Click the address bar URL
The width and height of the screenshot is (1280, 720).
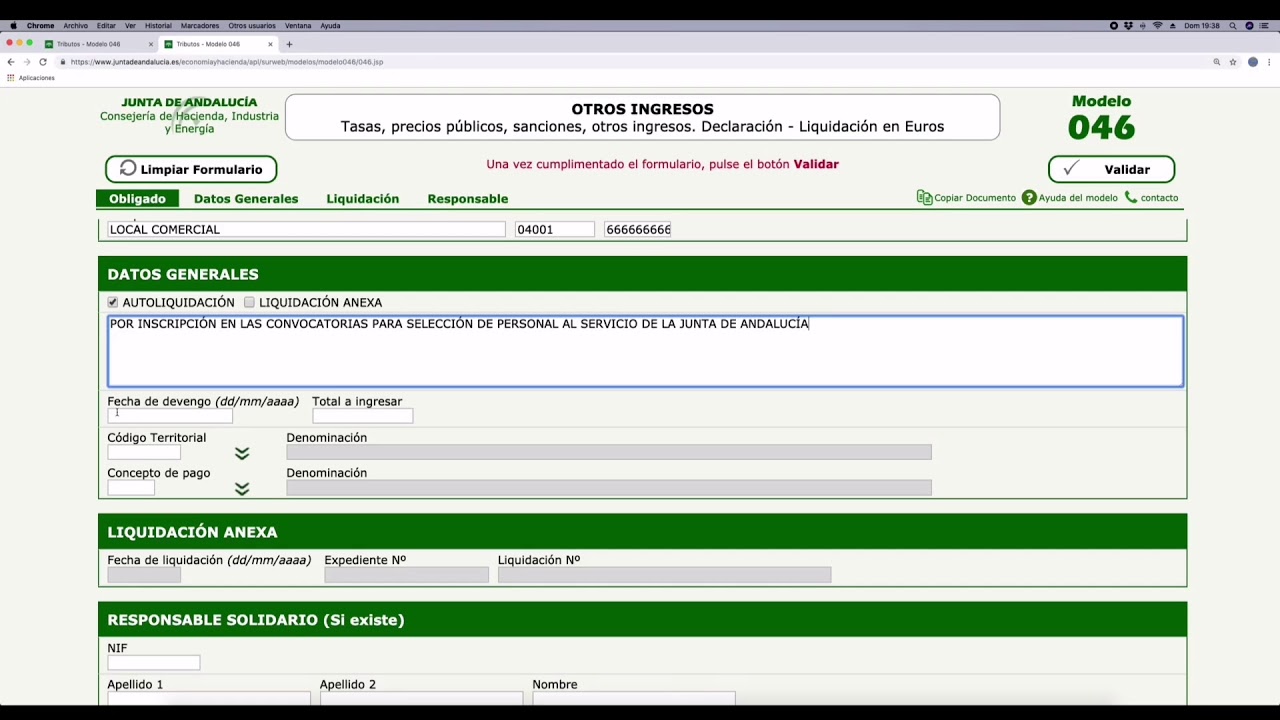[227, 62]
